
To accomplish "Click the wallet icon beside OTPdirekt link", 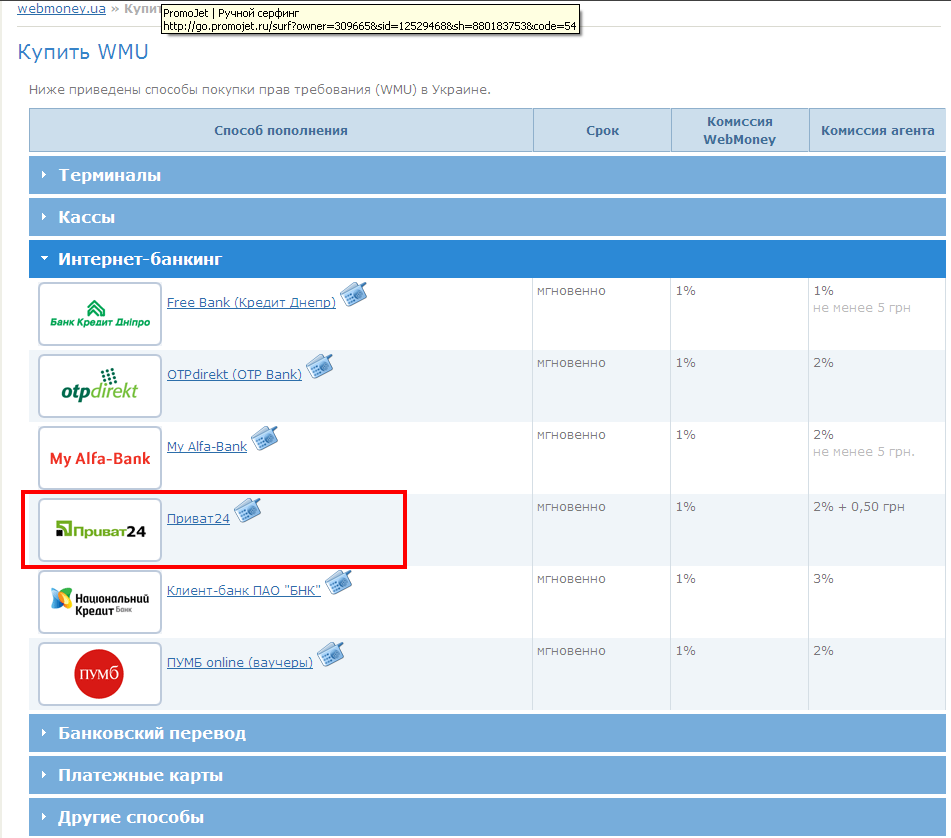I will click(x=319, y=366).
